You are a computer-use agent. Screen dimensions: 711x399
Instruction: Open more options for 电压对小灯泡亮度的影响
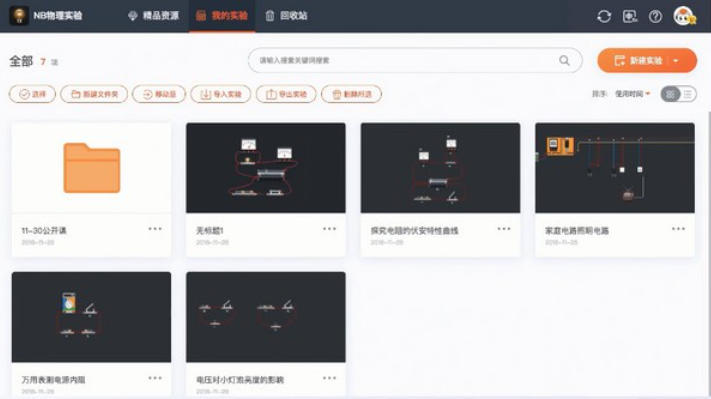click(330, 378)
